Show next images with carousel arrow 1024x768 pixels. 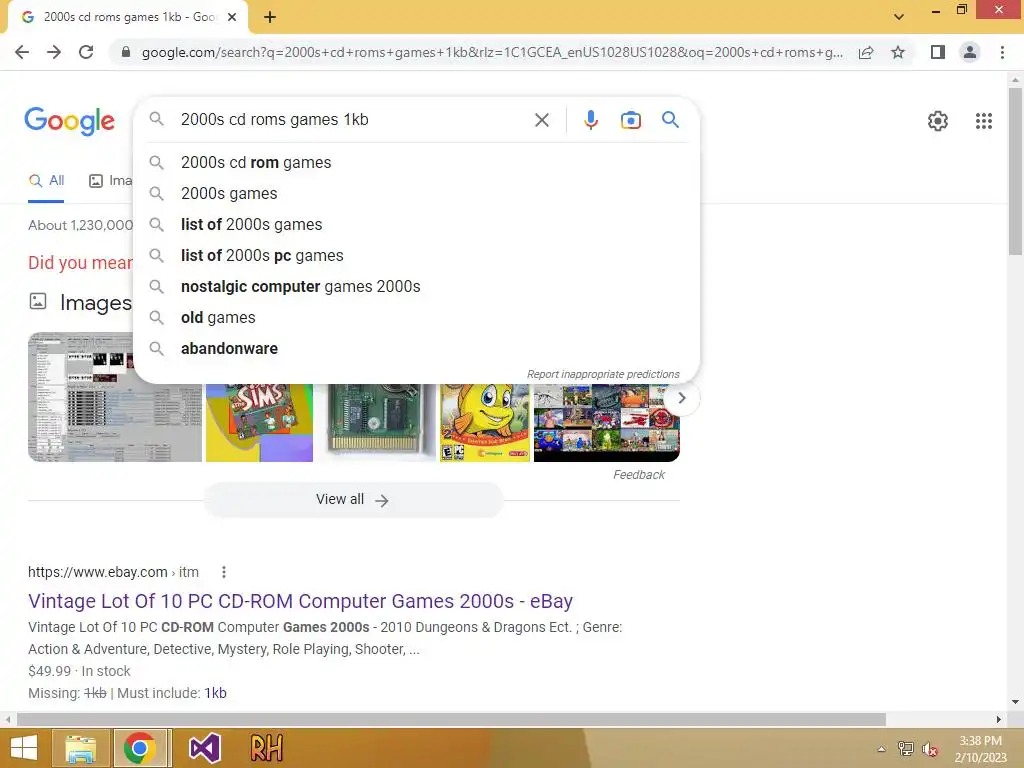tap(682, 398)
